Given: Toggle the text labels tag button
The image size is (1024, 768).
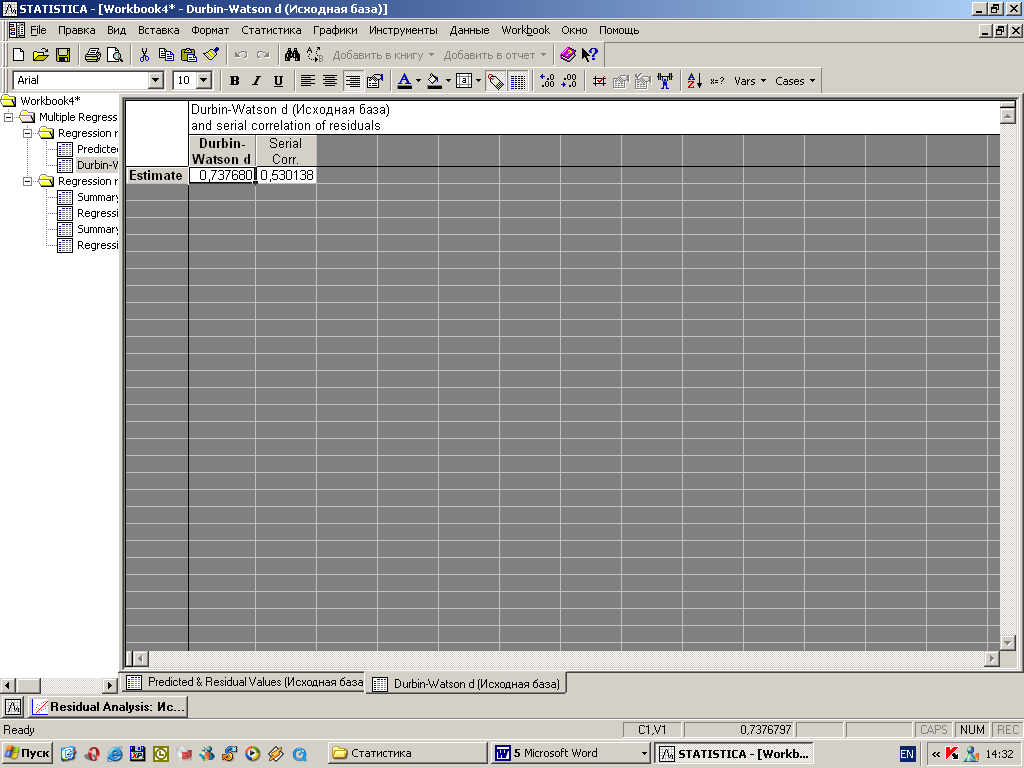Looking at the screenshot, I should [496, 81].
